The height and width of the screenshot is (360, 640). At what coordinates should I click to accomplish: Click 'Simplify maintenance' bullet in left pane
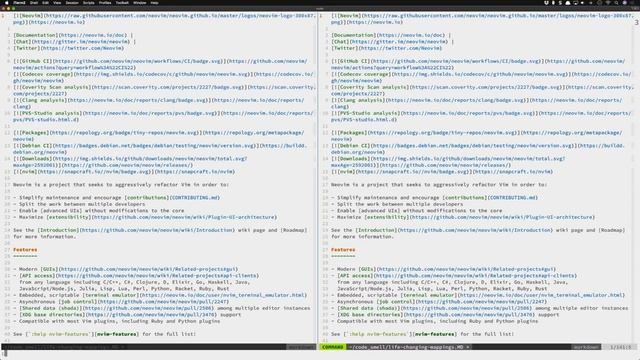coord(116,198)
